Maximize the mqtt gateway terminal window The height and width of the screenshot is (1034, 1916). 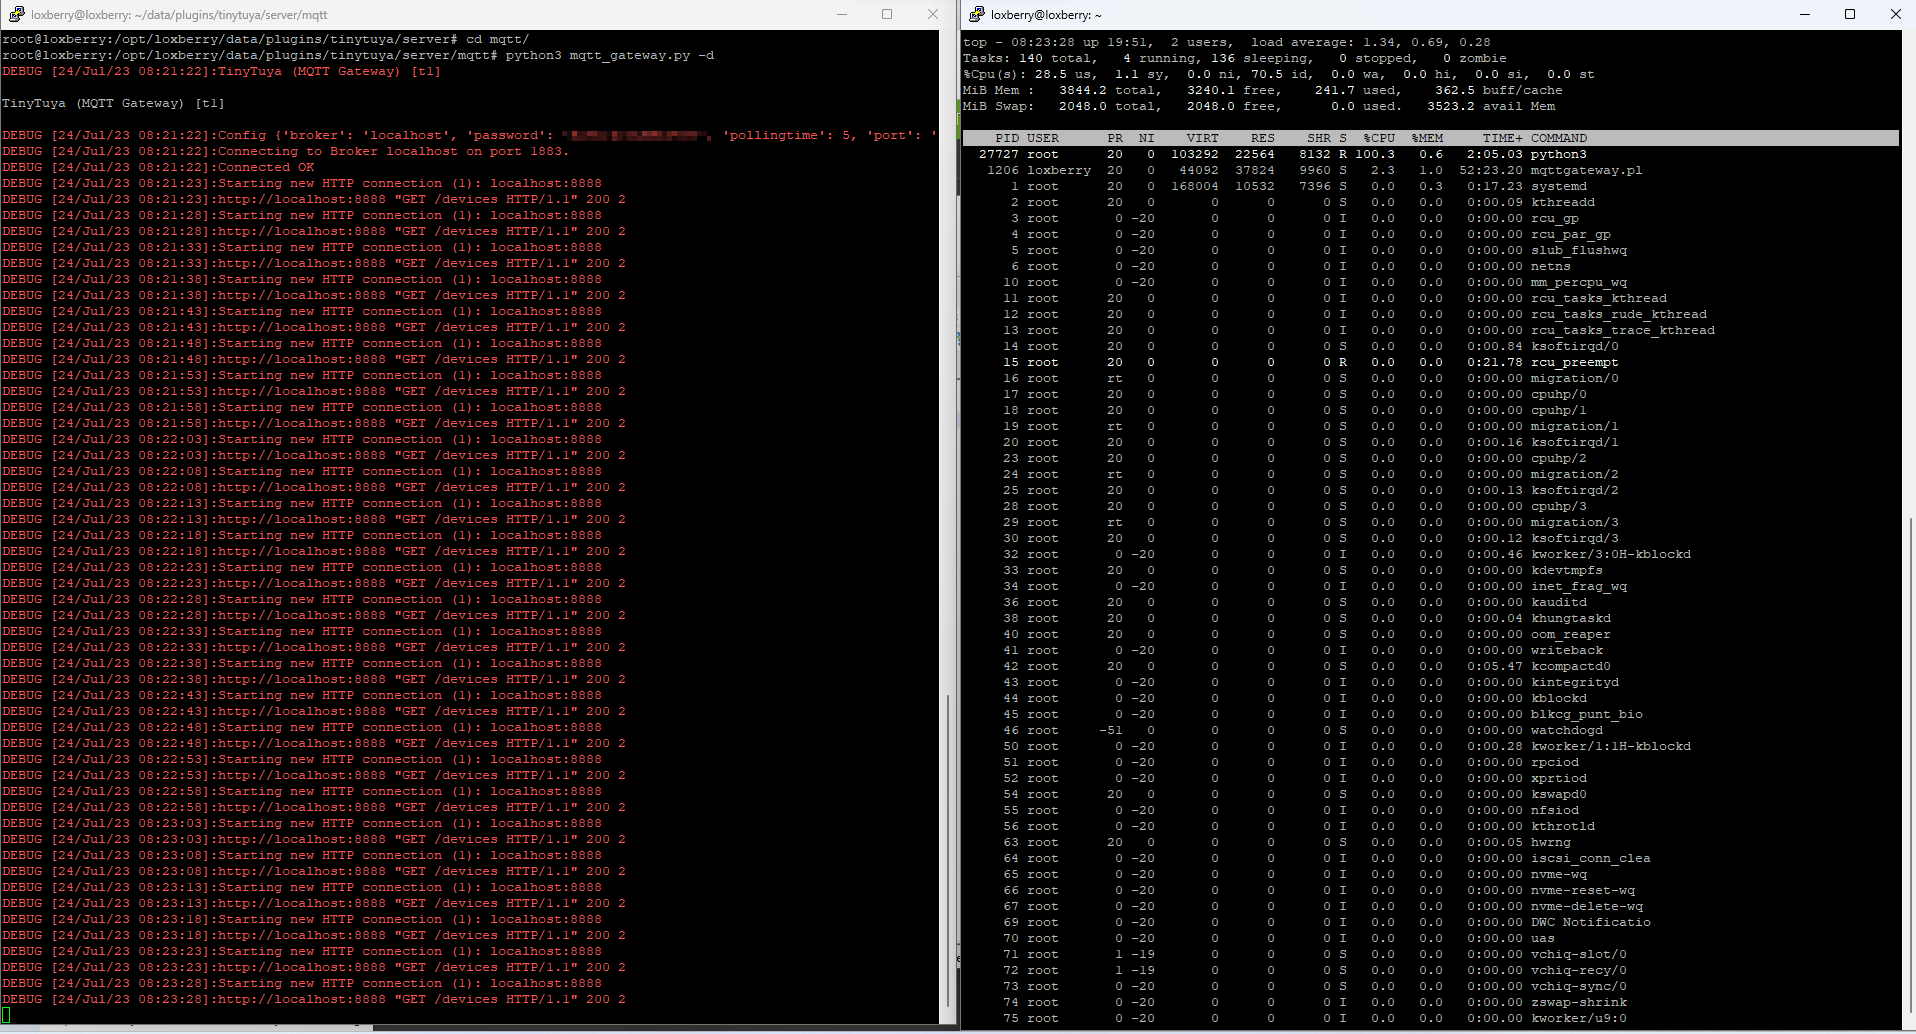coord(887,15)
